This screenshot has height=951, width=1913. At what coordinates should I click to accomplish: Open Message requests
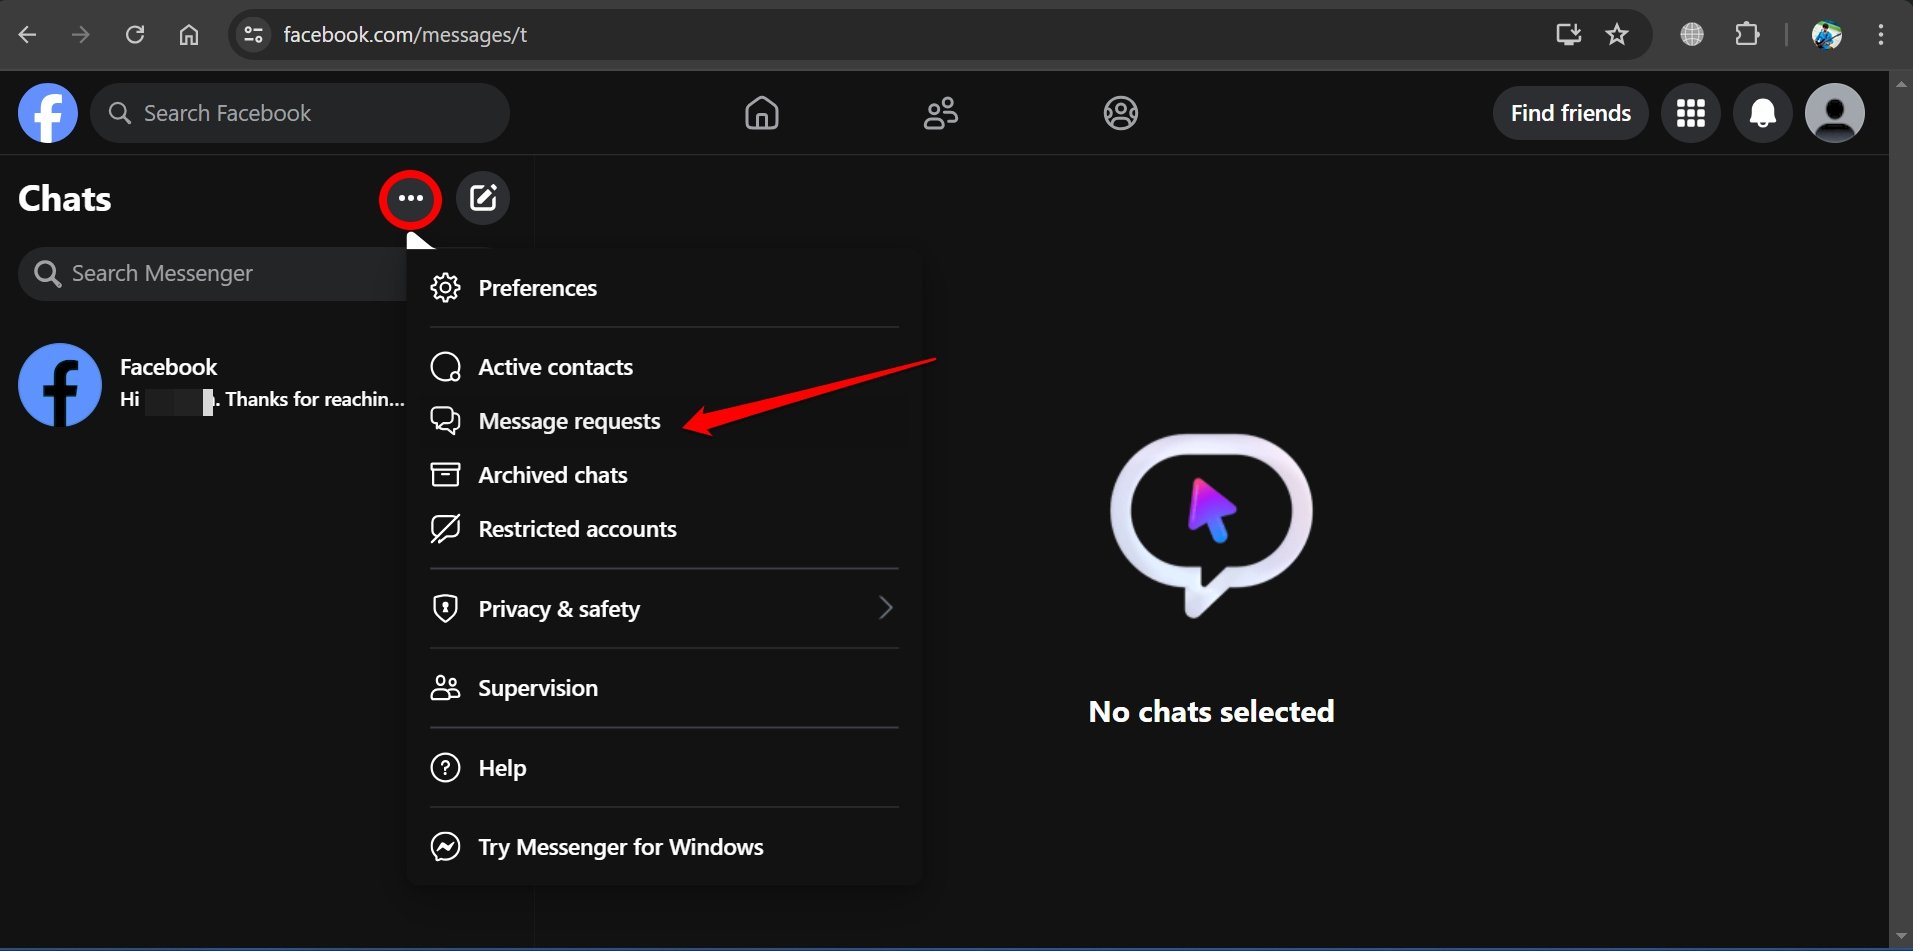(664, 421)
